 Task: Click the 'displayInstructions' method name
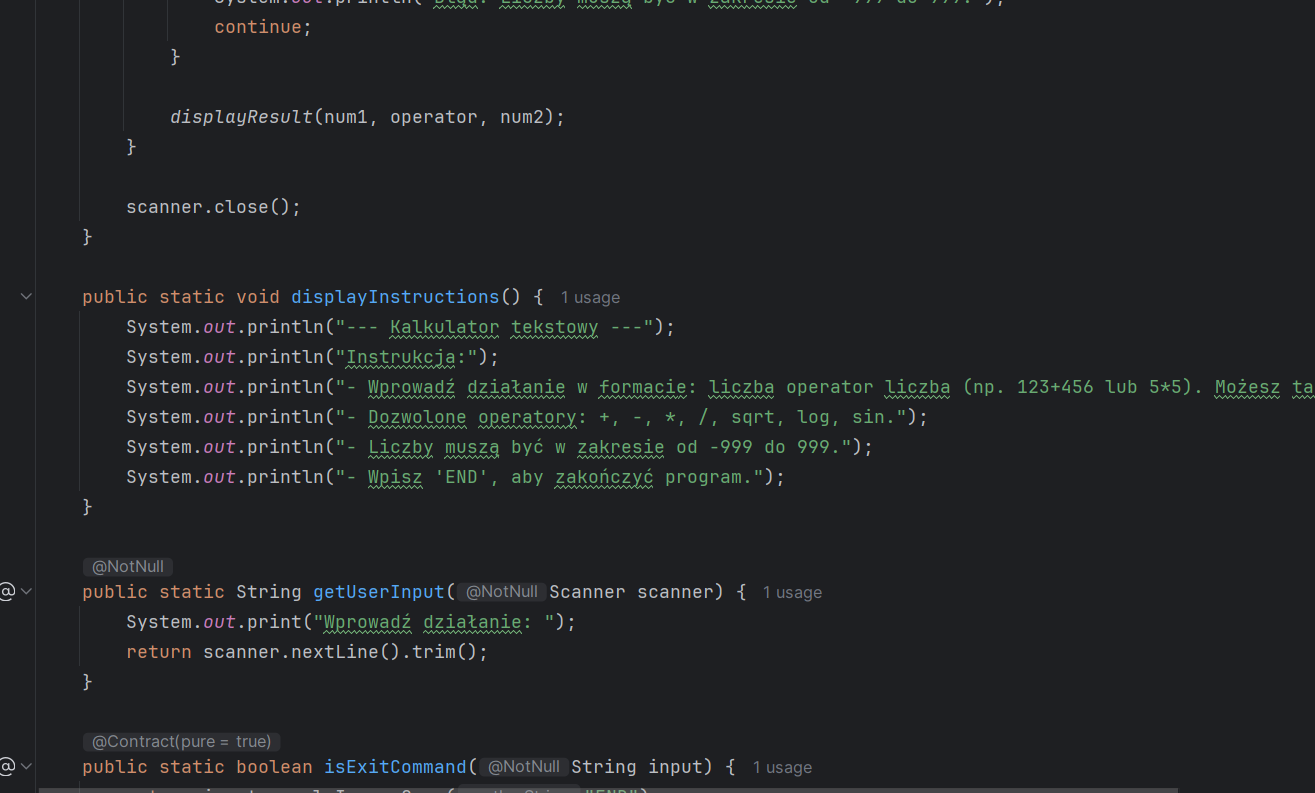pyautogui.click(x=395, y=297)
